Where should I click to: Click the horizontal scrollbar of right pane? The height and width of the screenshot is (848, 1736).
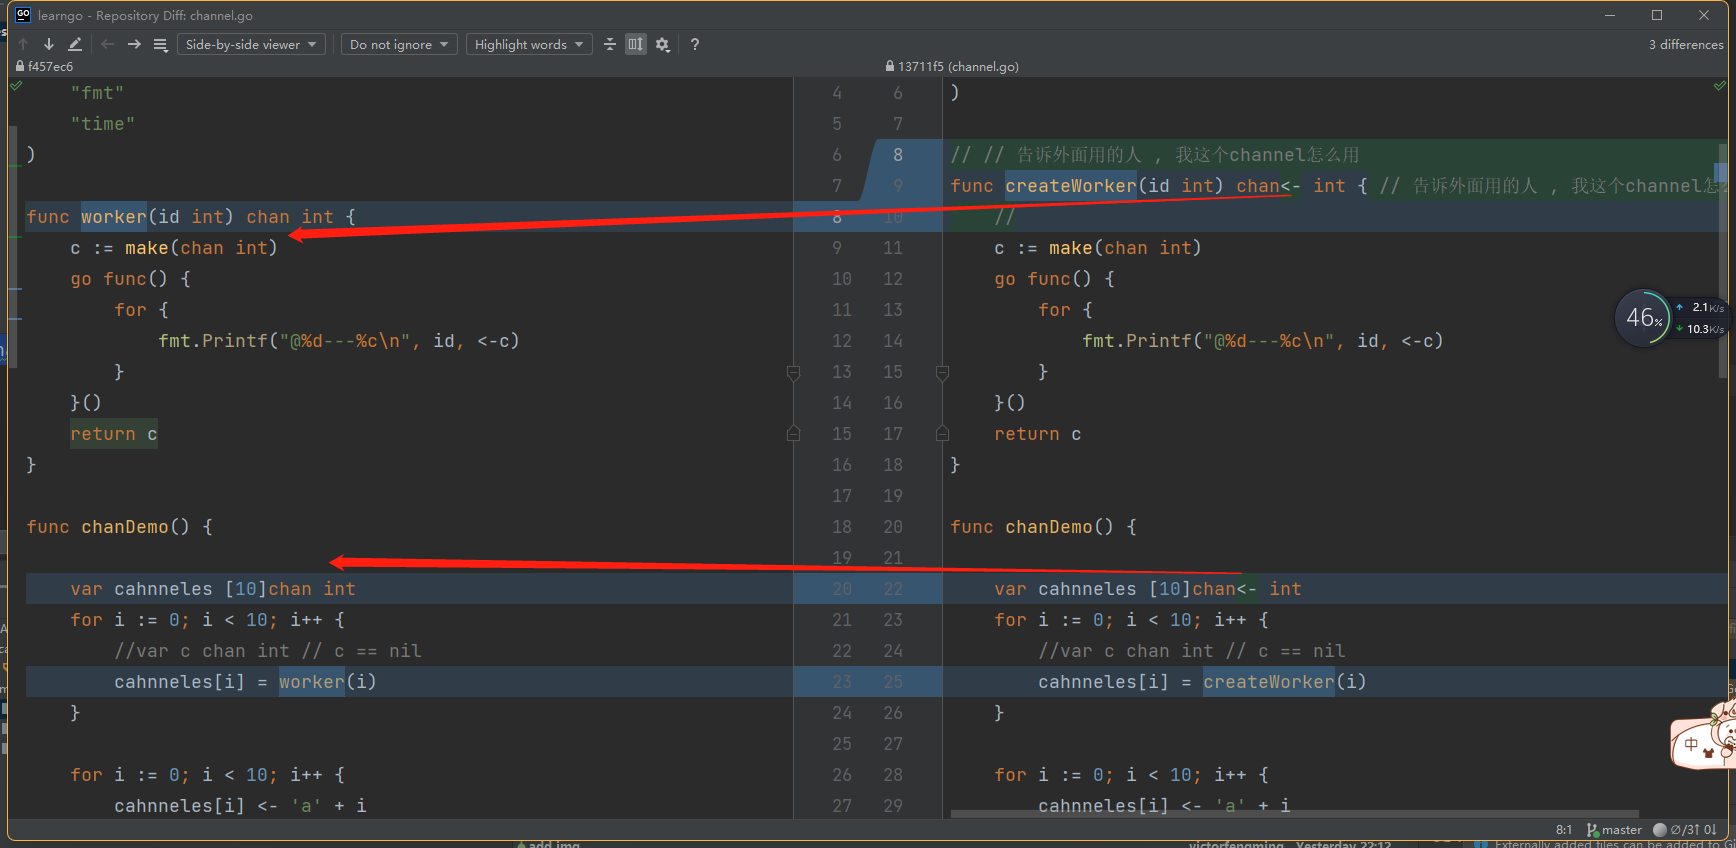1294,814
